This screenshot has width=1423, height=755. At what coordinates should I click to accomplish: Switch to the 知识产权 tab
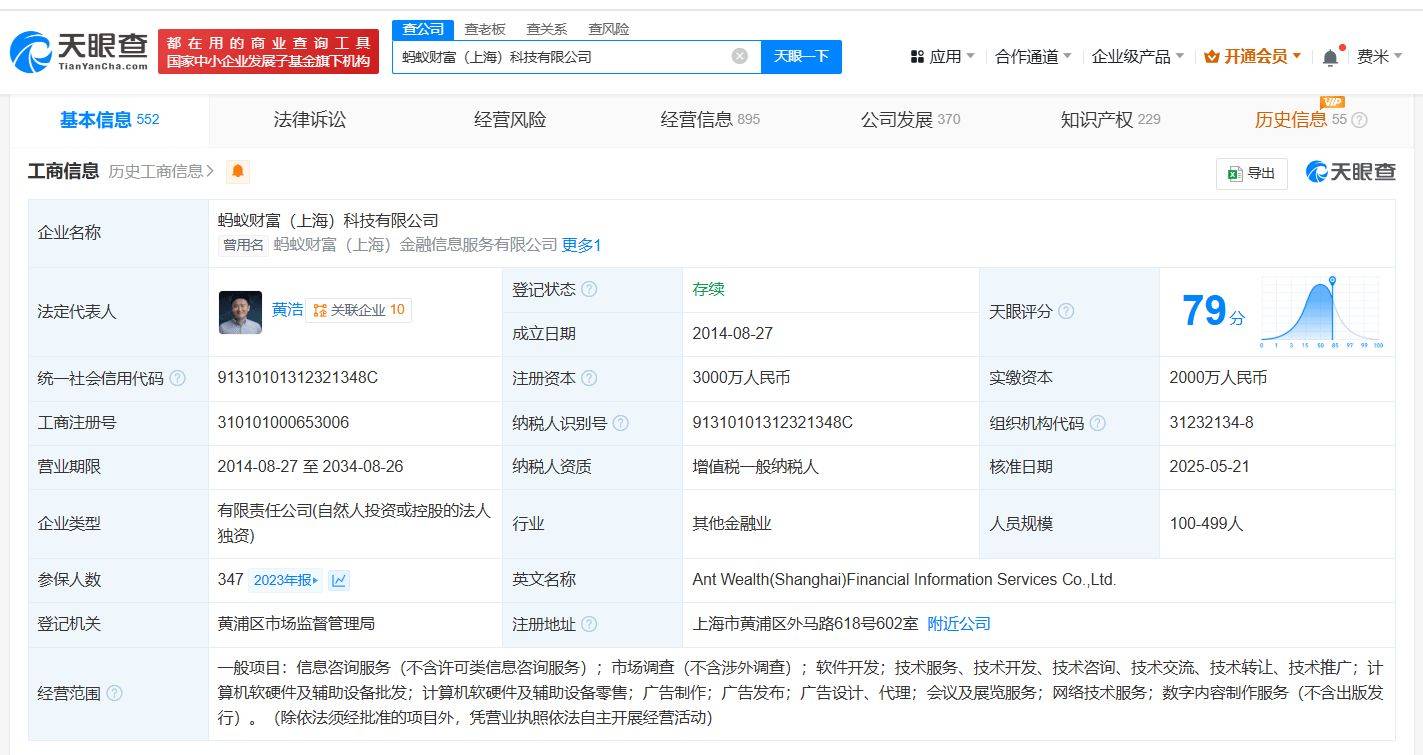(x=1110, y=120)
